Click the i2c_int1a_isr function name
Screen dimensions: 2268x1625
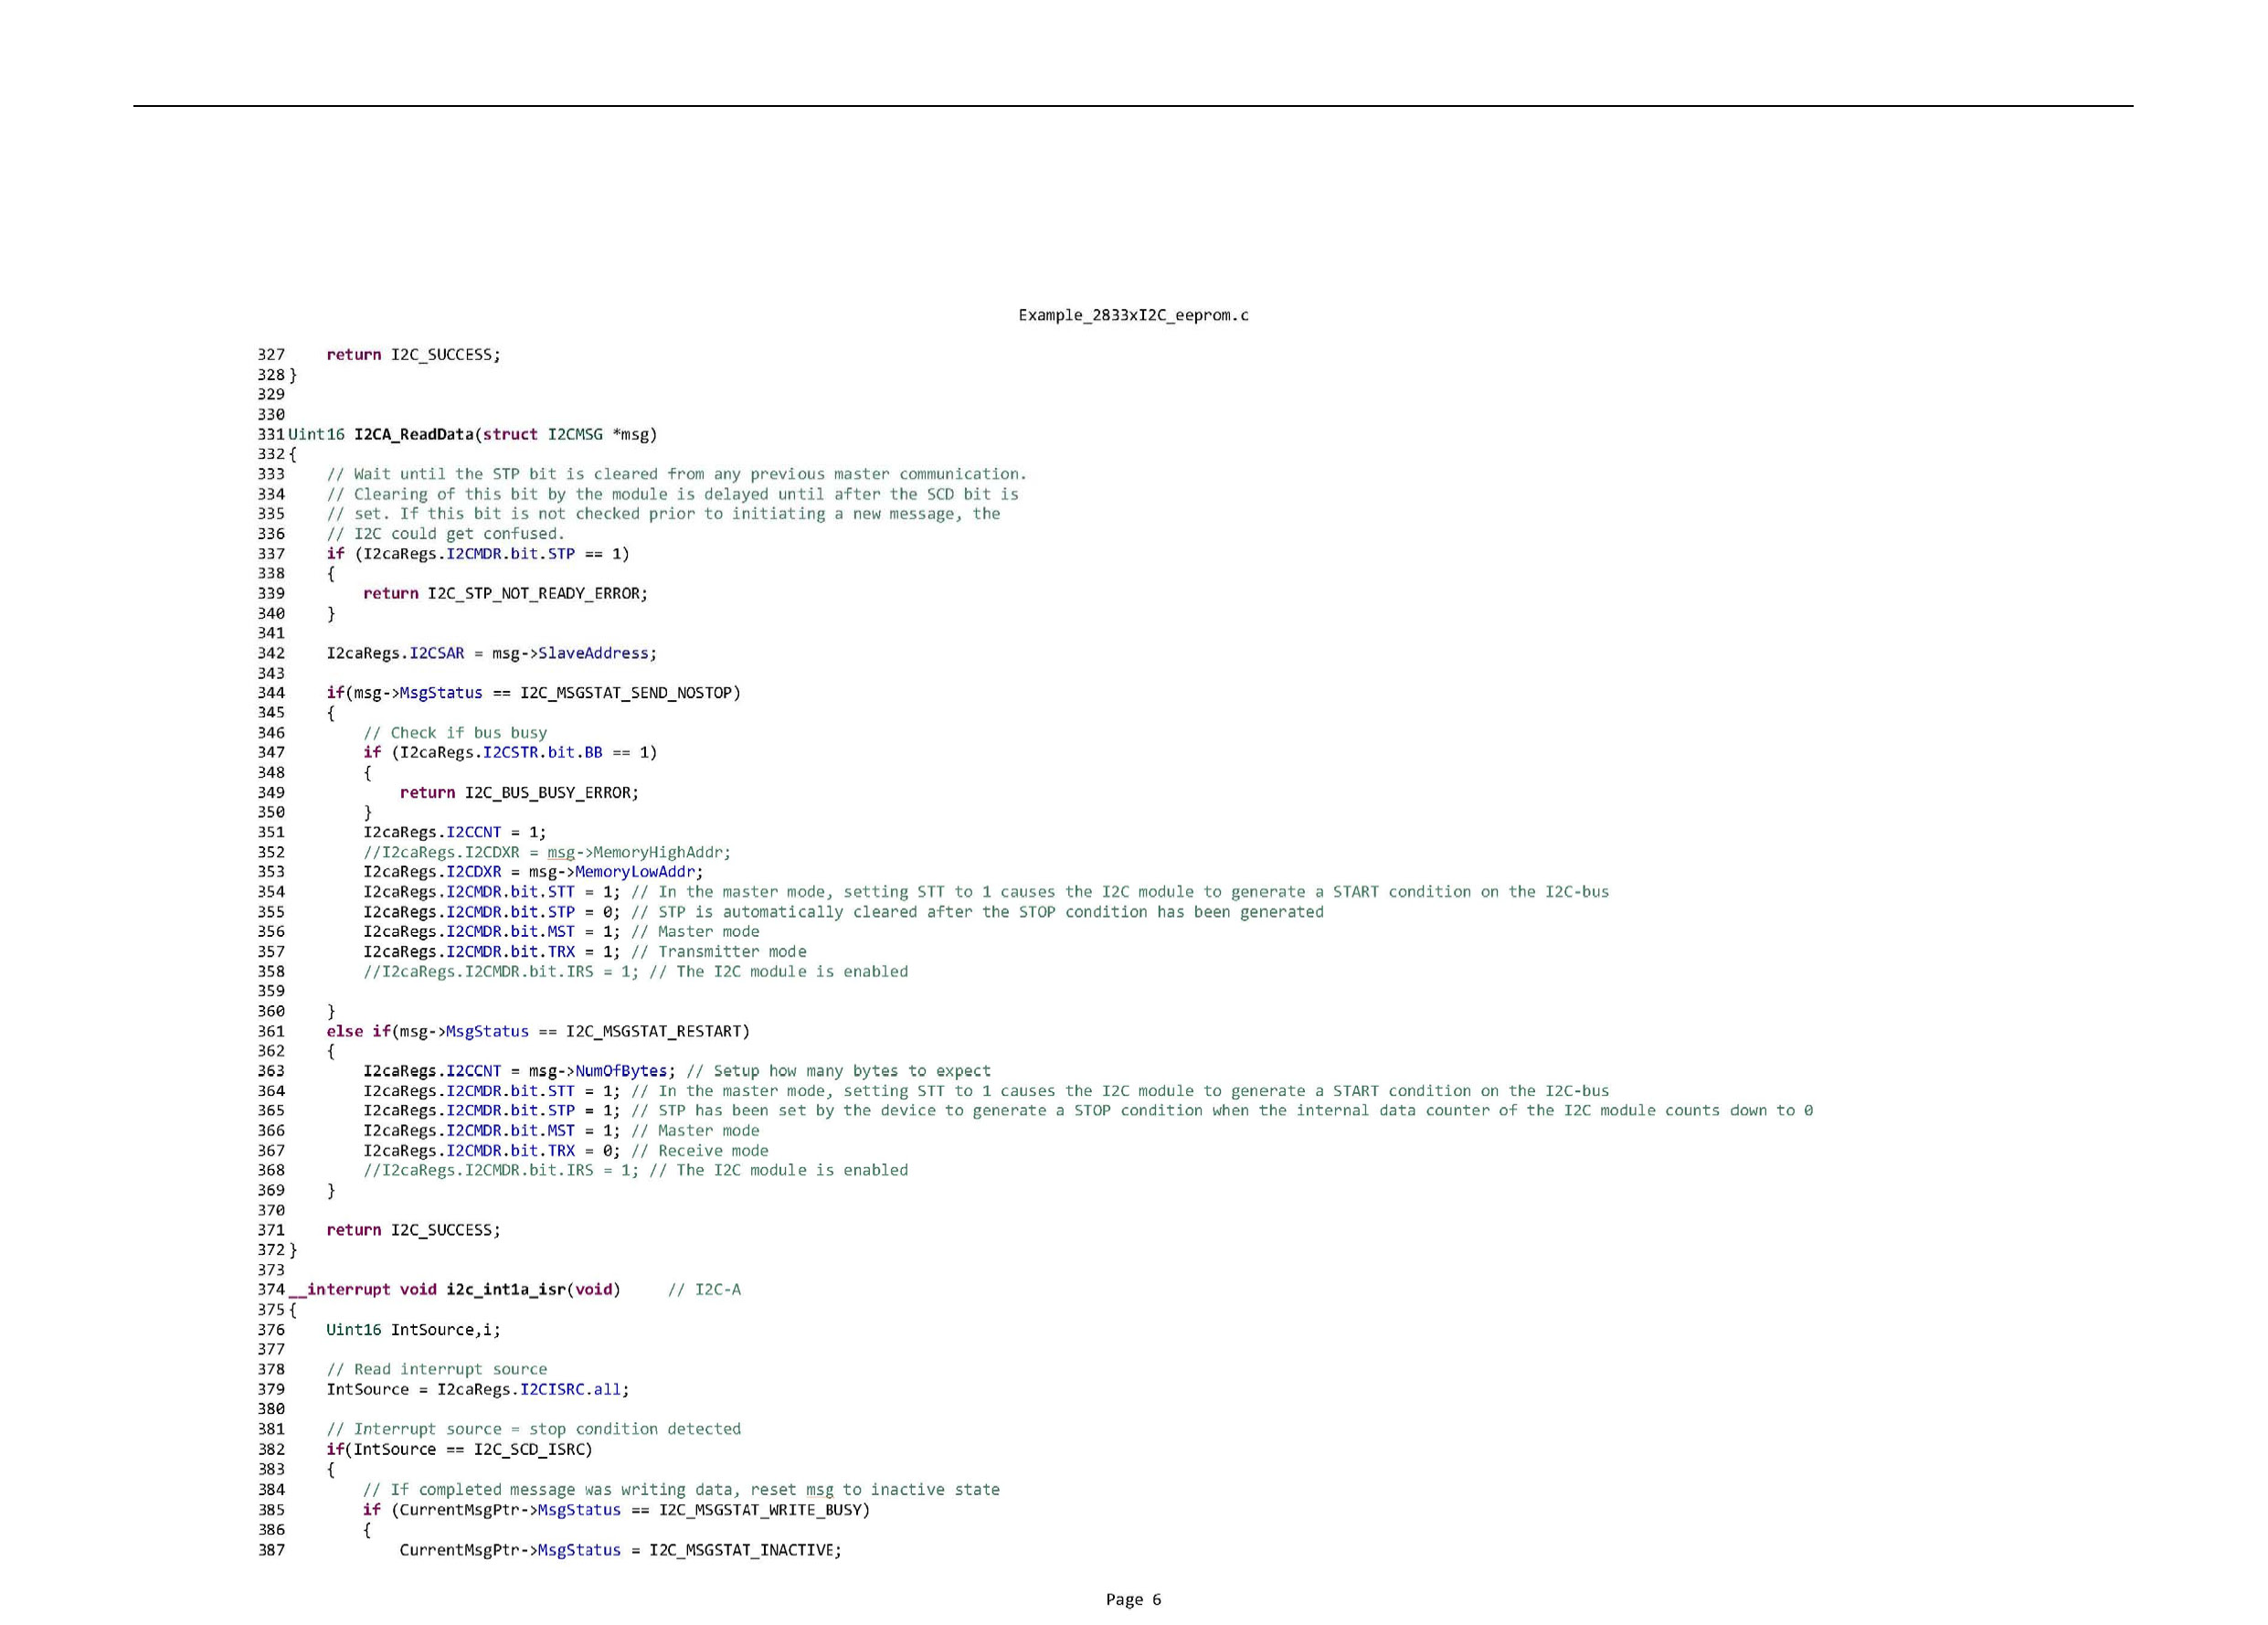point(506,1289)
